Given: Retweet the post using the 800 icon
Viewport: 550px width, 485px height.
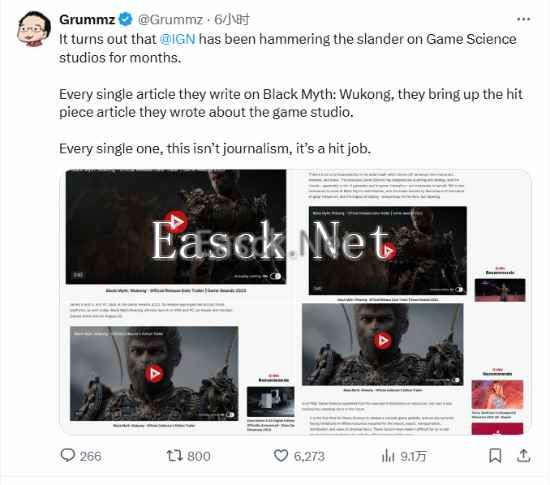Looking at the screenshot, I should click(x=174, y=456).
